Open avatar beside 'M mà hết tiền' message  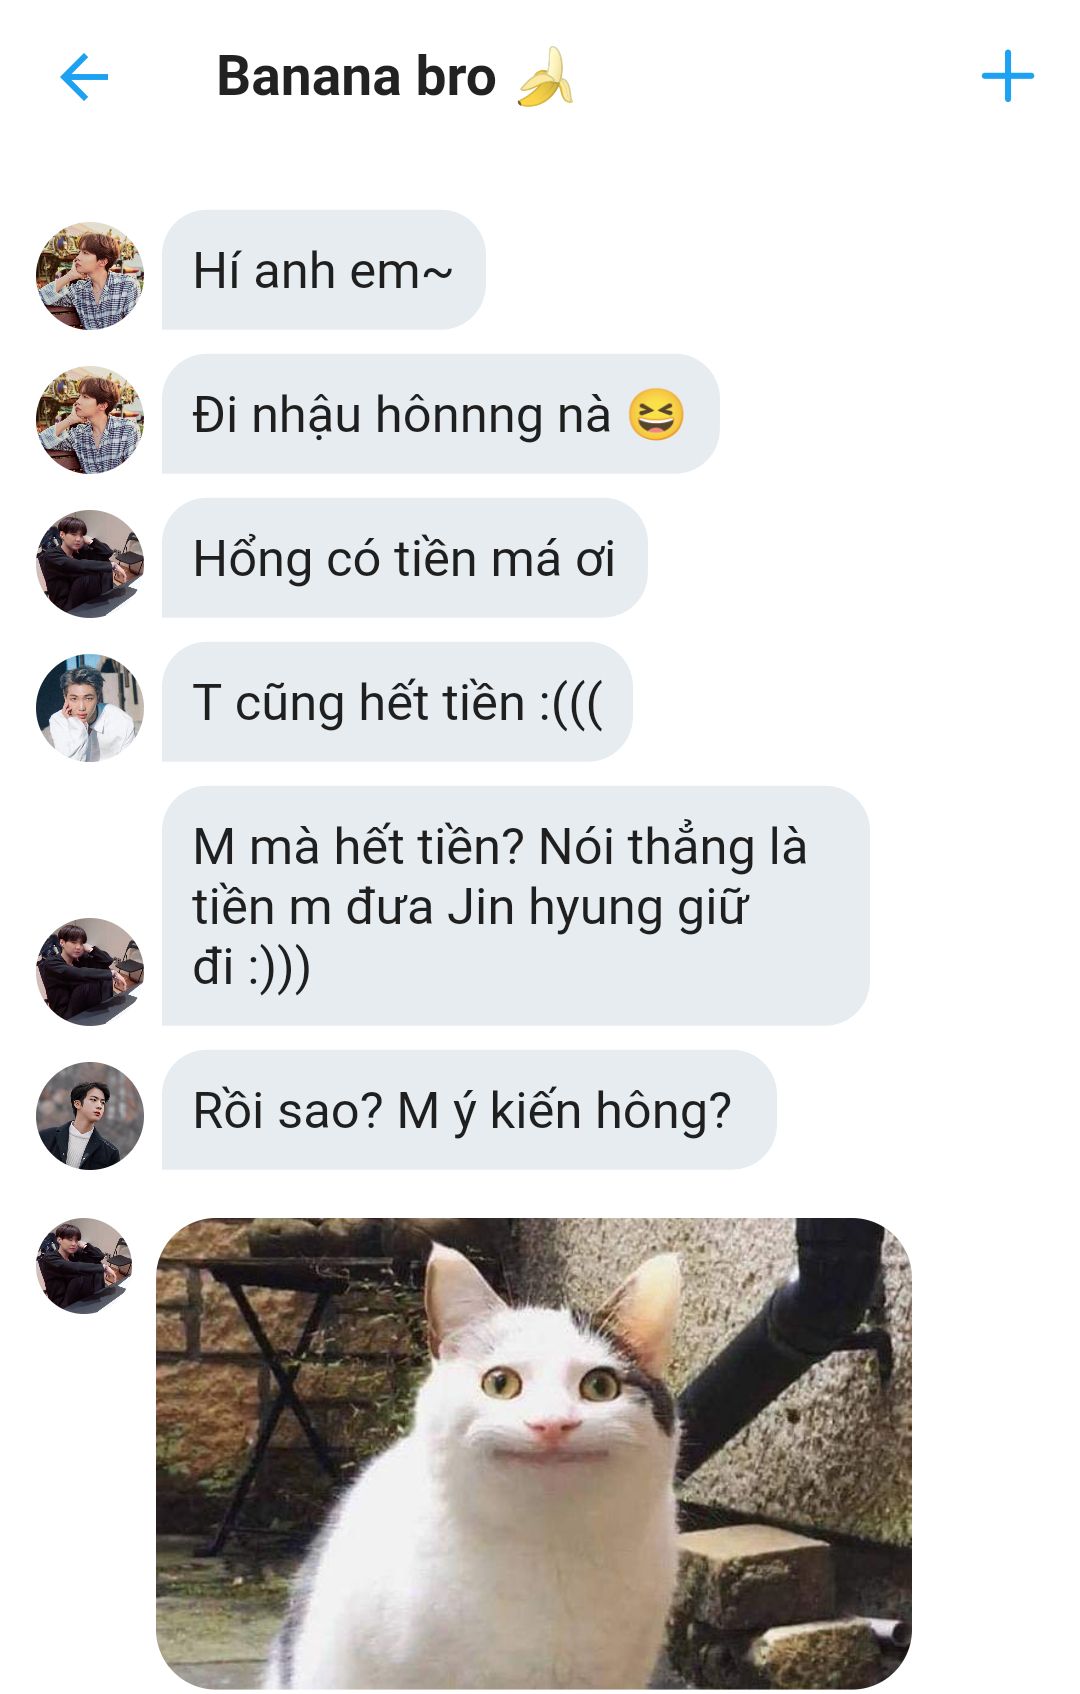90,972
